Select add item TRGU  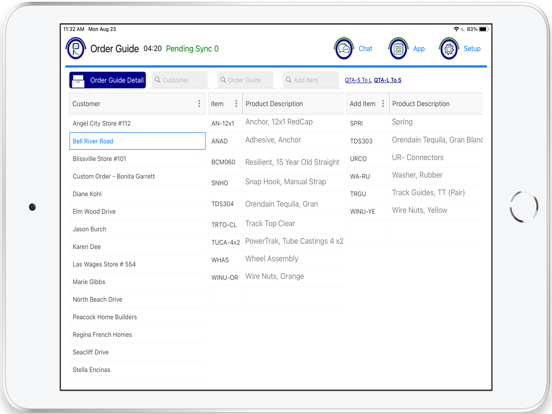click(358, 194)
